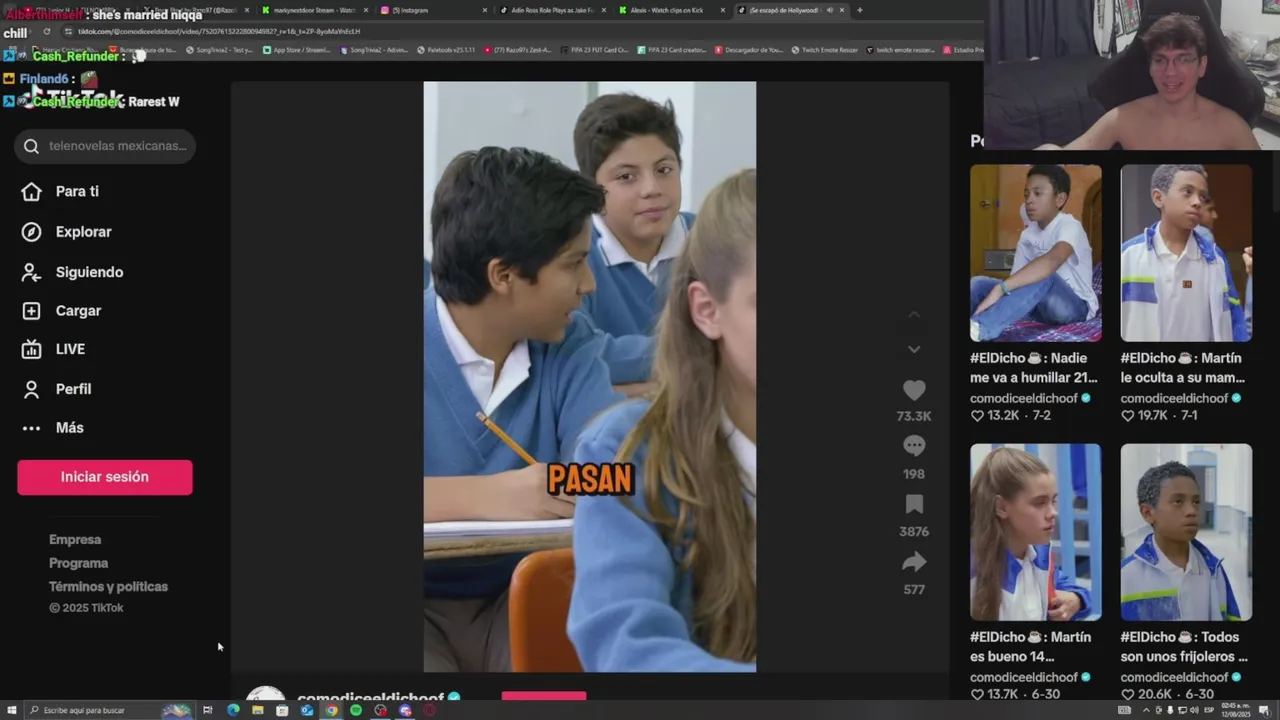
Task: Share the video using the arrow icon
Action: pyautogui.click(x=914, y=562)
